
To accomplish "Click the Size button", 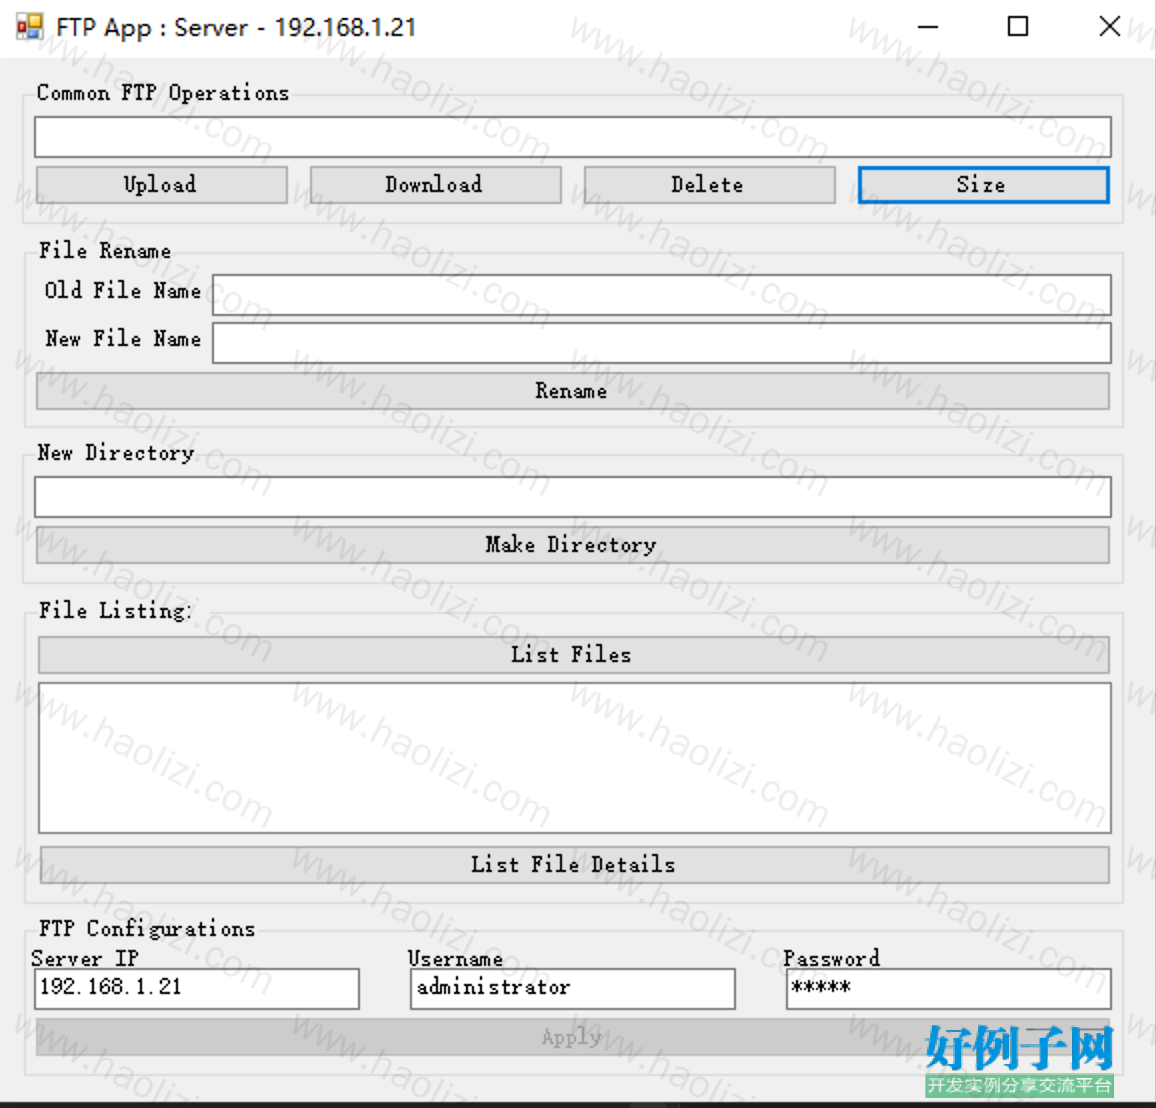I will click(983, 184).
